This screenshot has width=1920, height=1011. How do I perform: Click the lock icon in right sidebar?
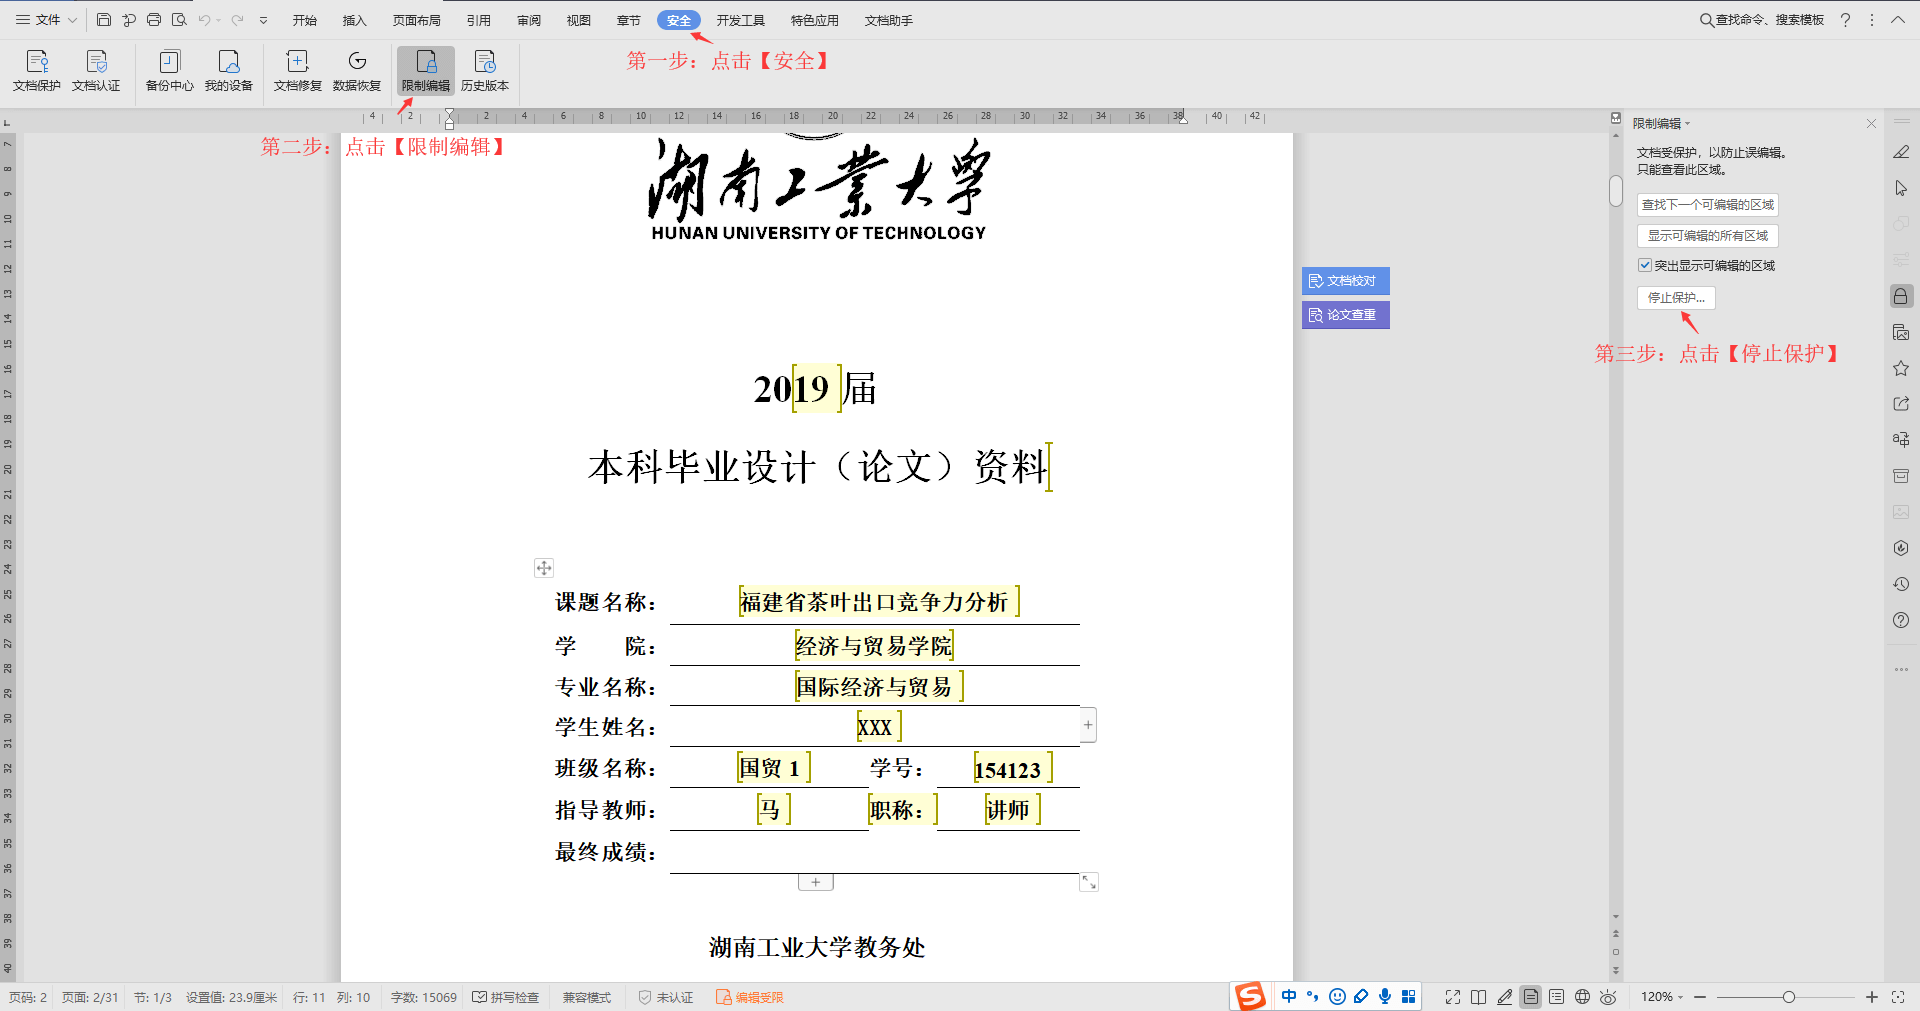point(1901,296)
